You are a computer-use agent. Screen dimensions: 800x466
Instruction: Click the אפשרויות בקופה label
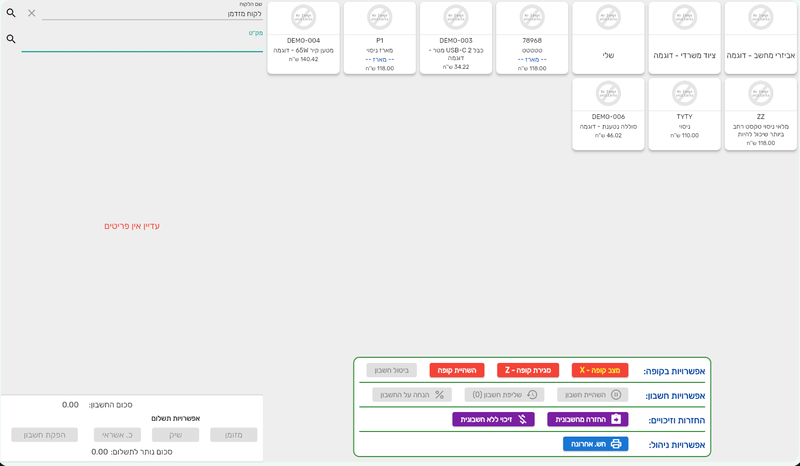[x=674, y=371]
